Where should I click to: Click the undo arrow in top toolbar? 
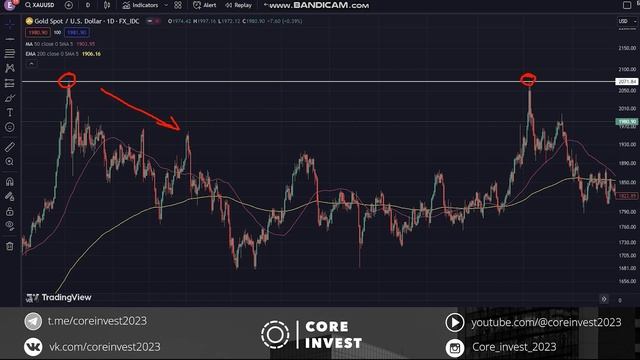(266, 5)
